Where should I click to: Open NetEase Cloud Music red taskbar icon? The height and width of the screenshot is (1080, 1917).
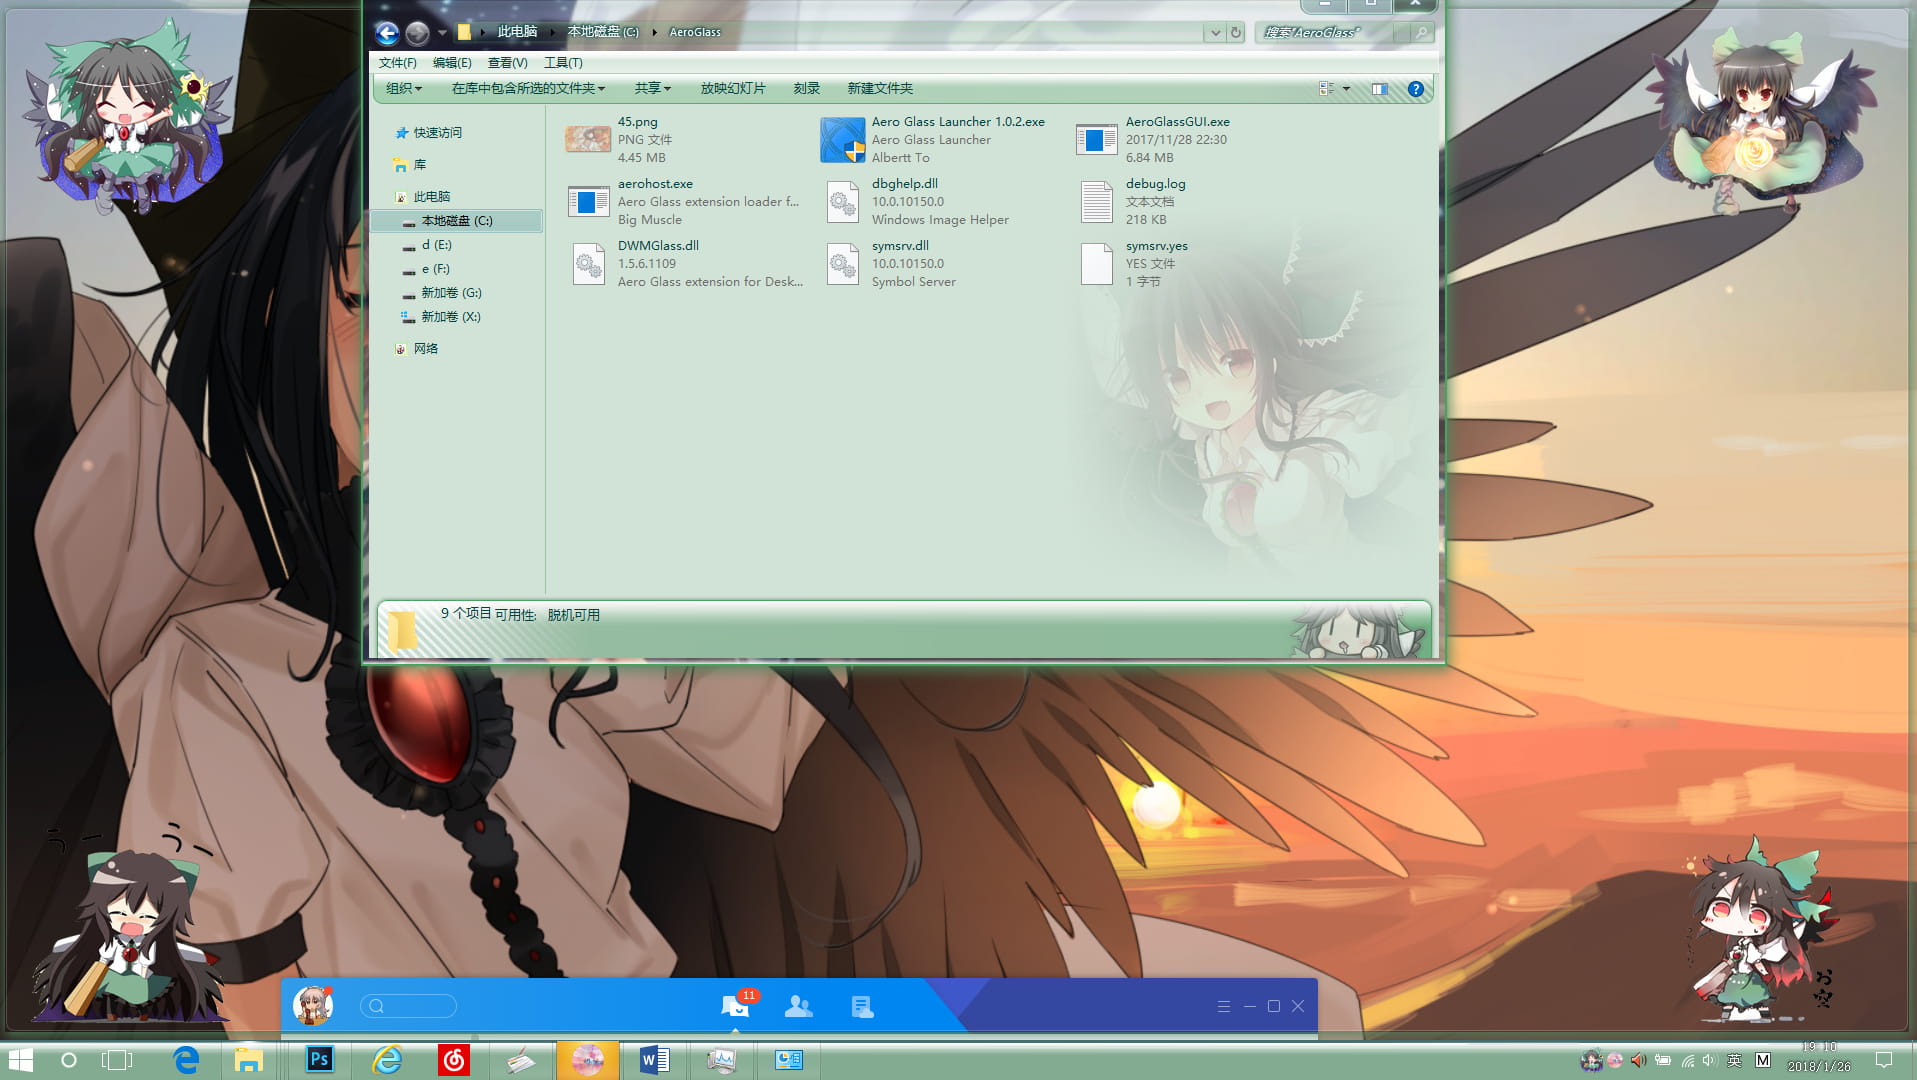(454, 1059)
